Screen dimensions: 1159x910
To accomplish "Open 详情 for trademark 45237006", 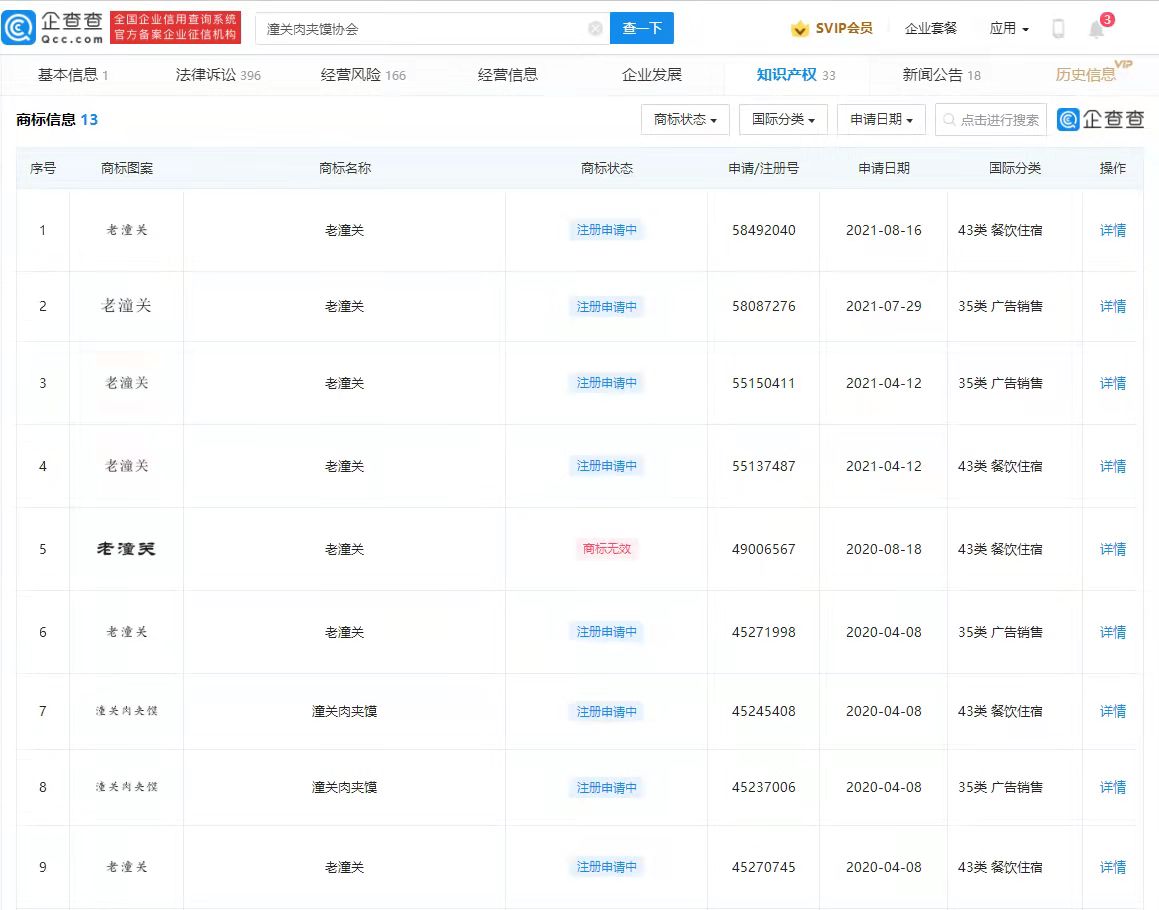I will click(x=1112, y=787).
